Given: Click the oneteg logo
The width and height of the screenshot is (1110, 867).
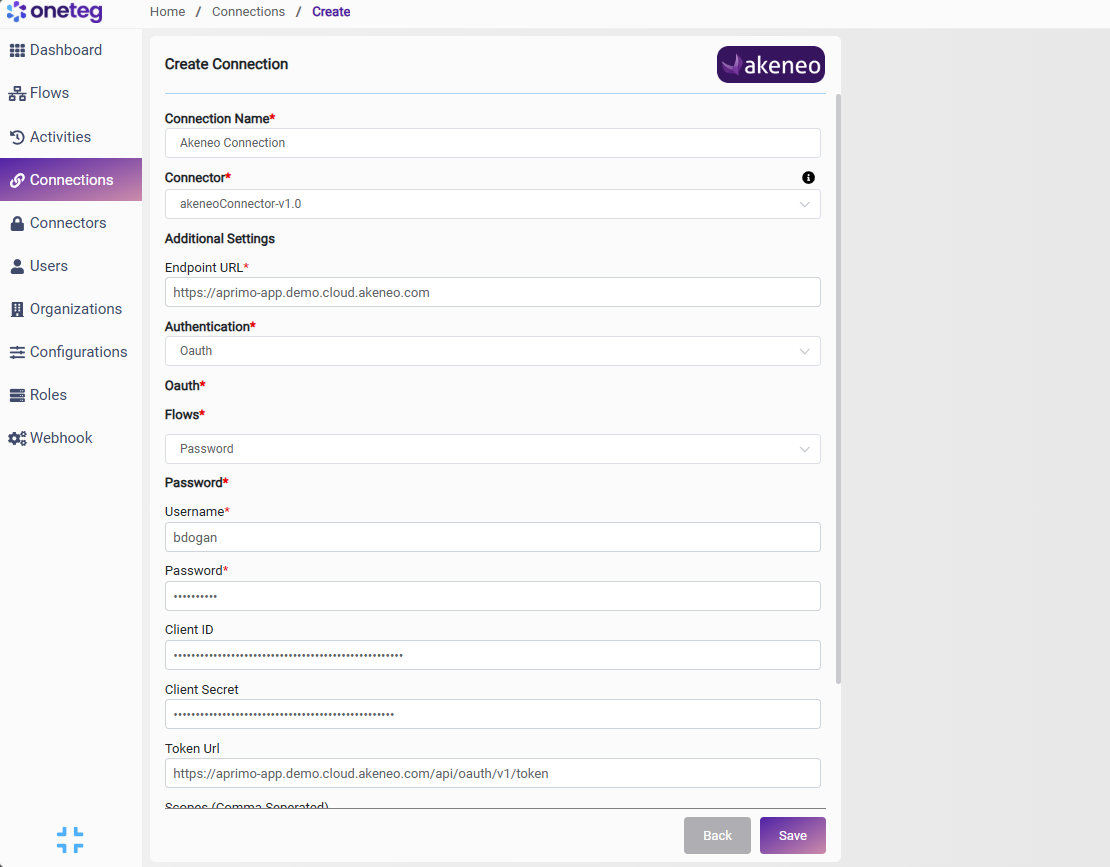Looking at the screenshot, I should click(55, 11).
